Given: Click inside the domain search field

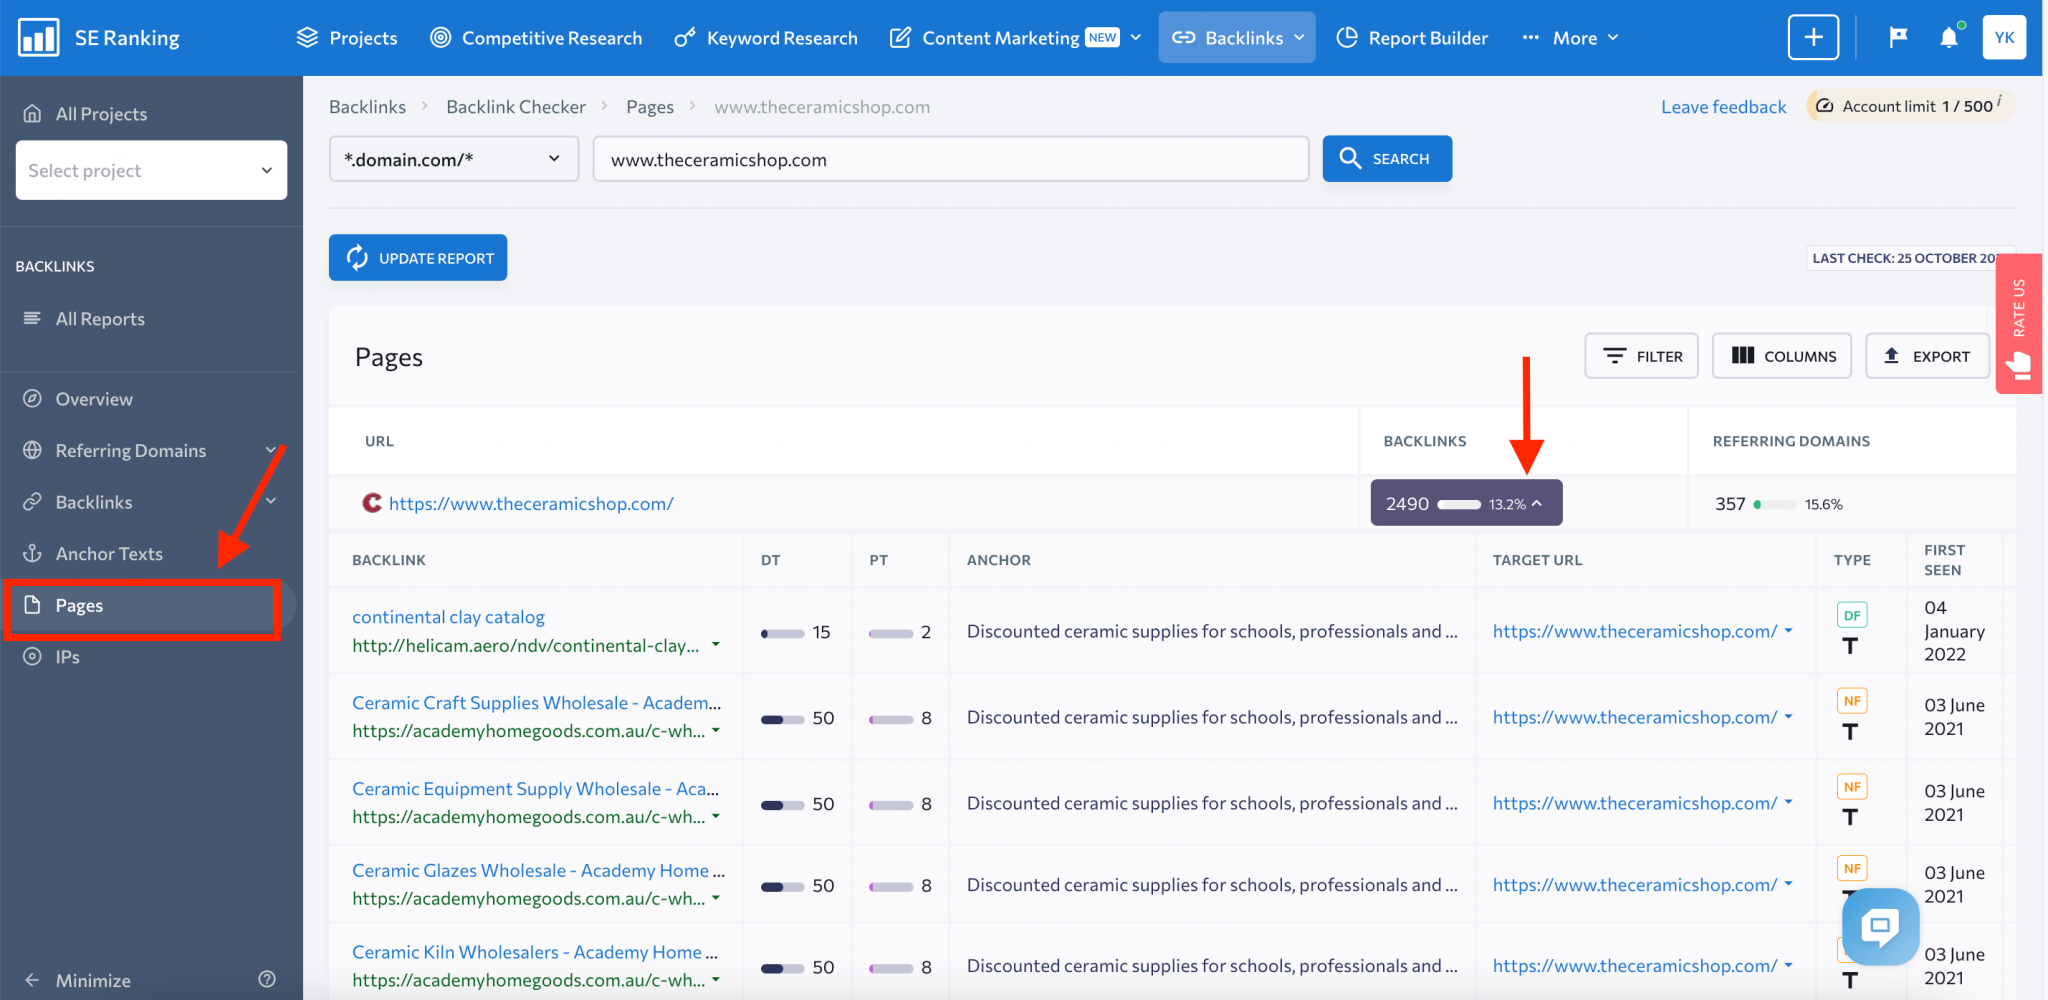Looking at the screenshot, I should coord(950,158).
